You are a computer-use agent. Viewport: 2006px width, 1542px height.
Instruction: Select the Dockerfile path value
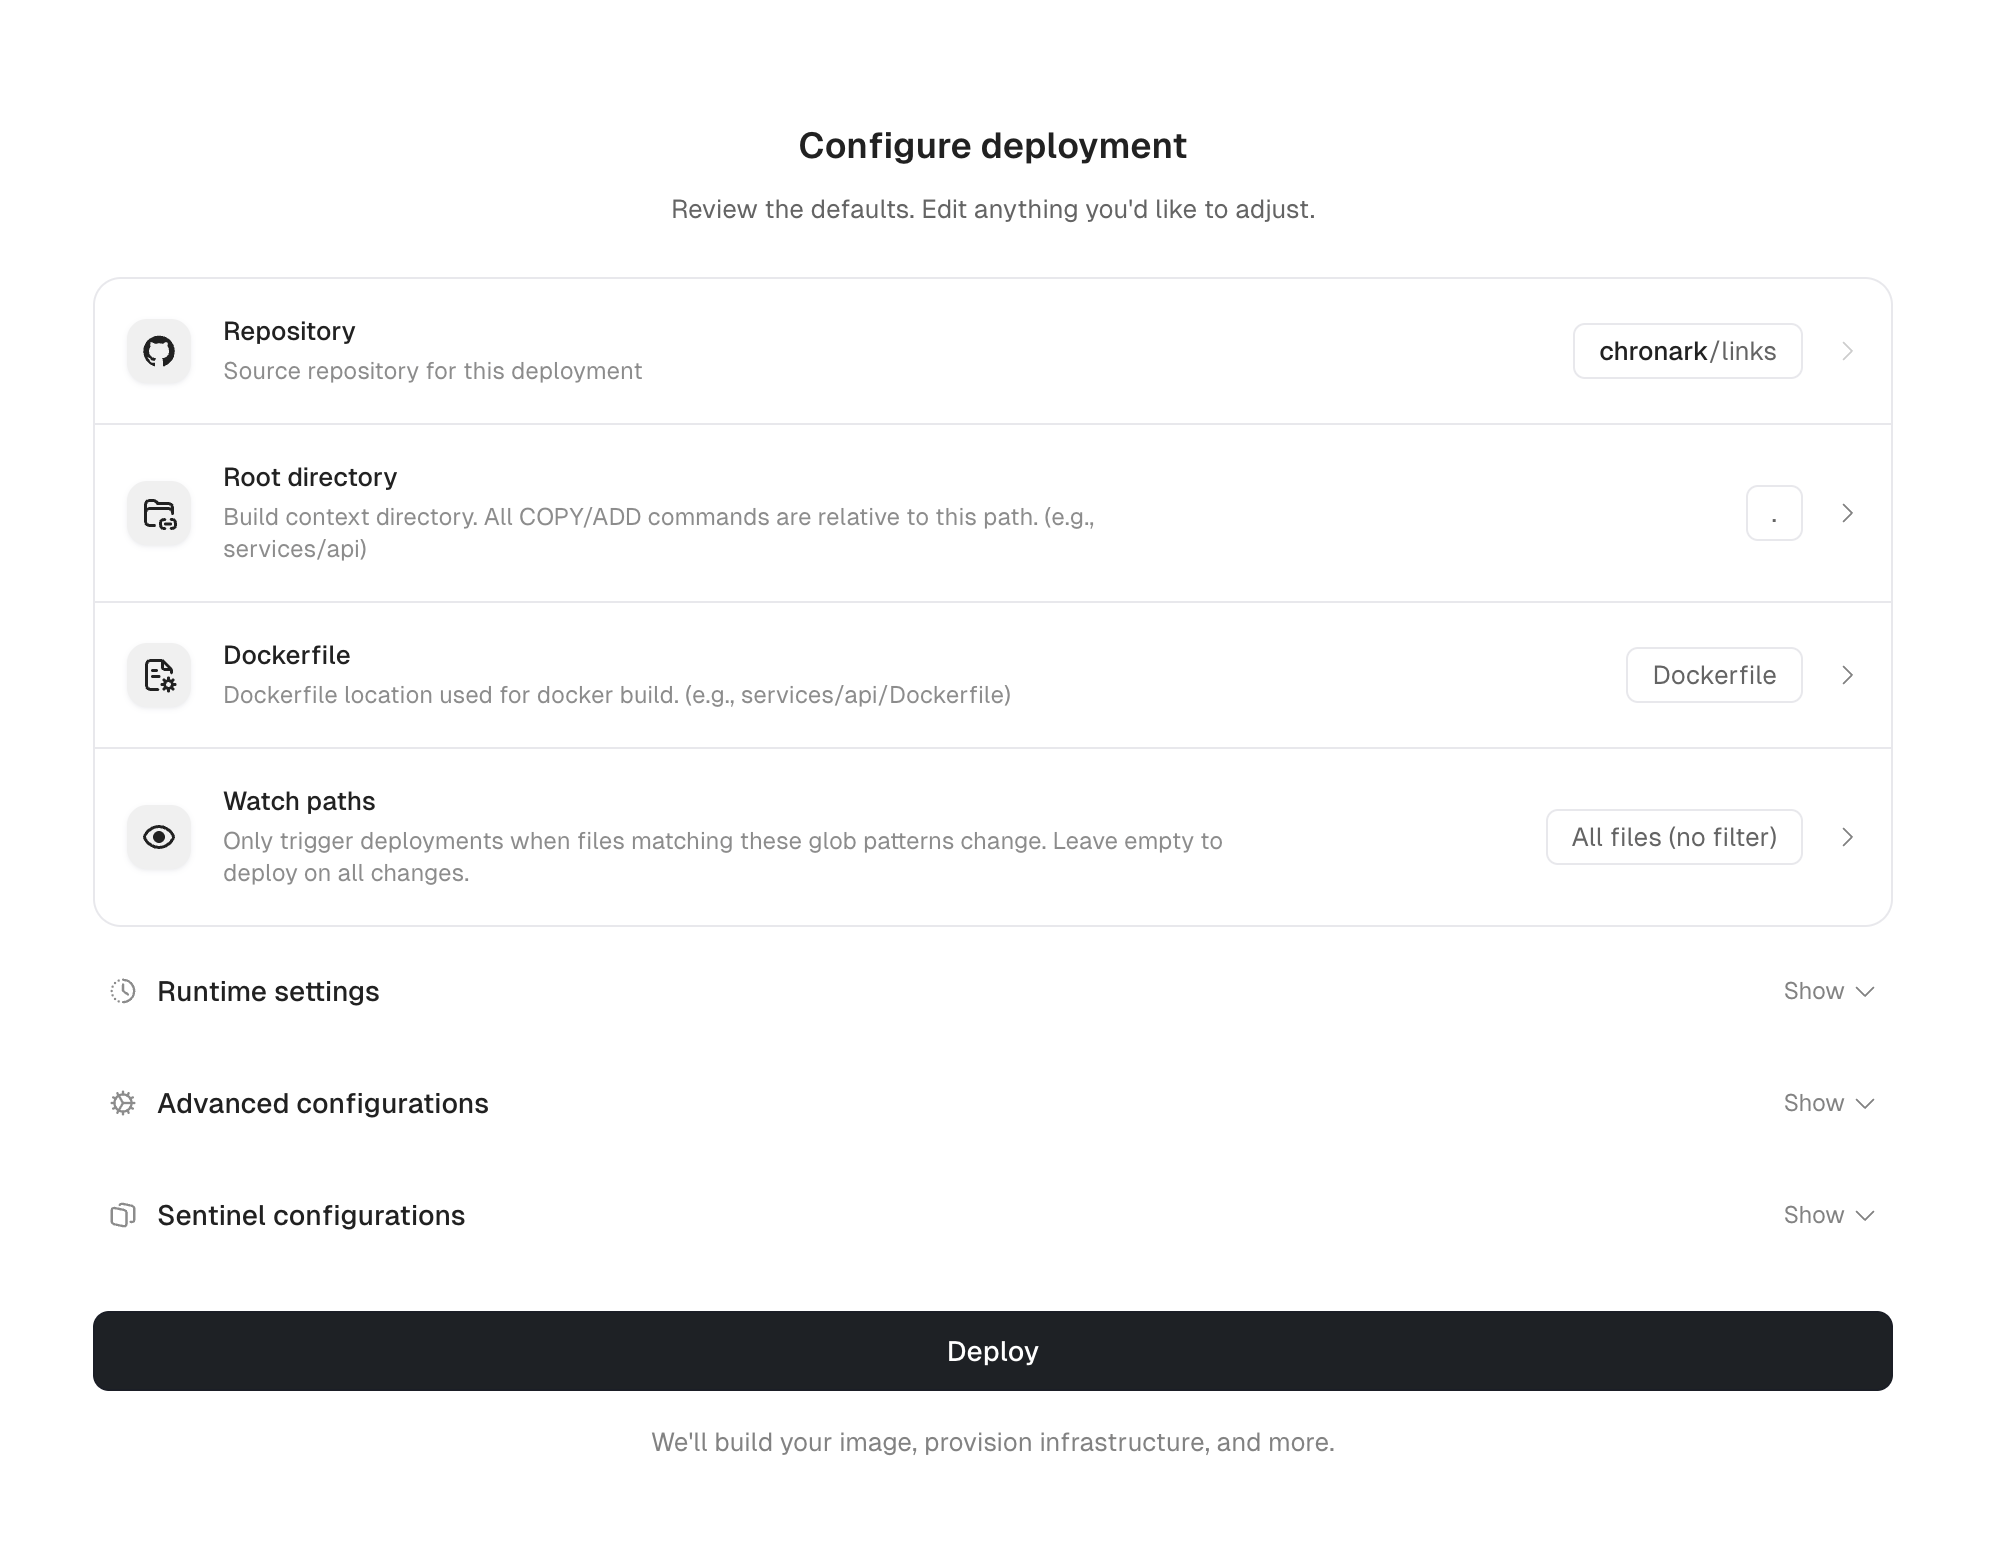(1713, 675)
